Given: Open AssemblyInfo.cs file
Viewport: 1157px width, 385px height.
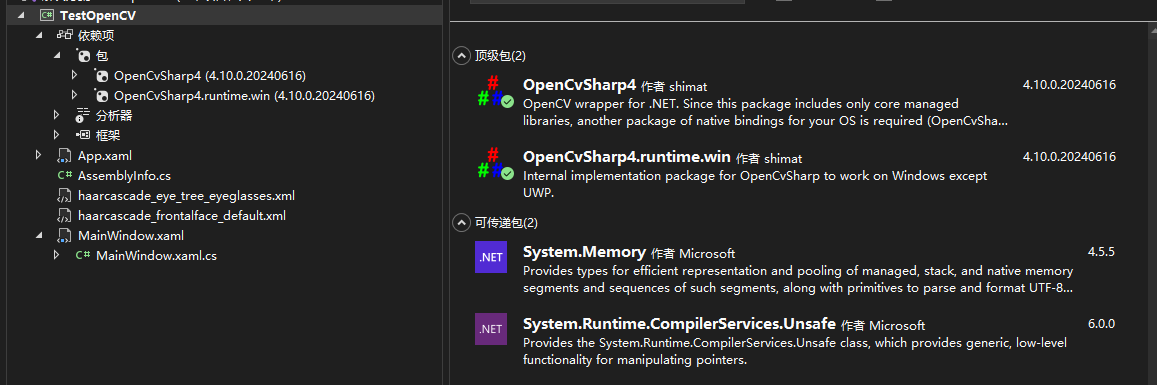Looking at the screenshot, I should 124,176.
